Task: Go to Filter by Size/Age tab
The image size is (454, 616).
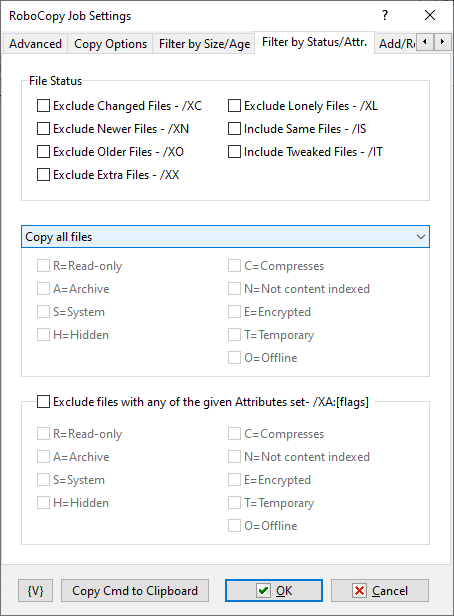Action: point(204,44)
